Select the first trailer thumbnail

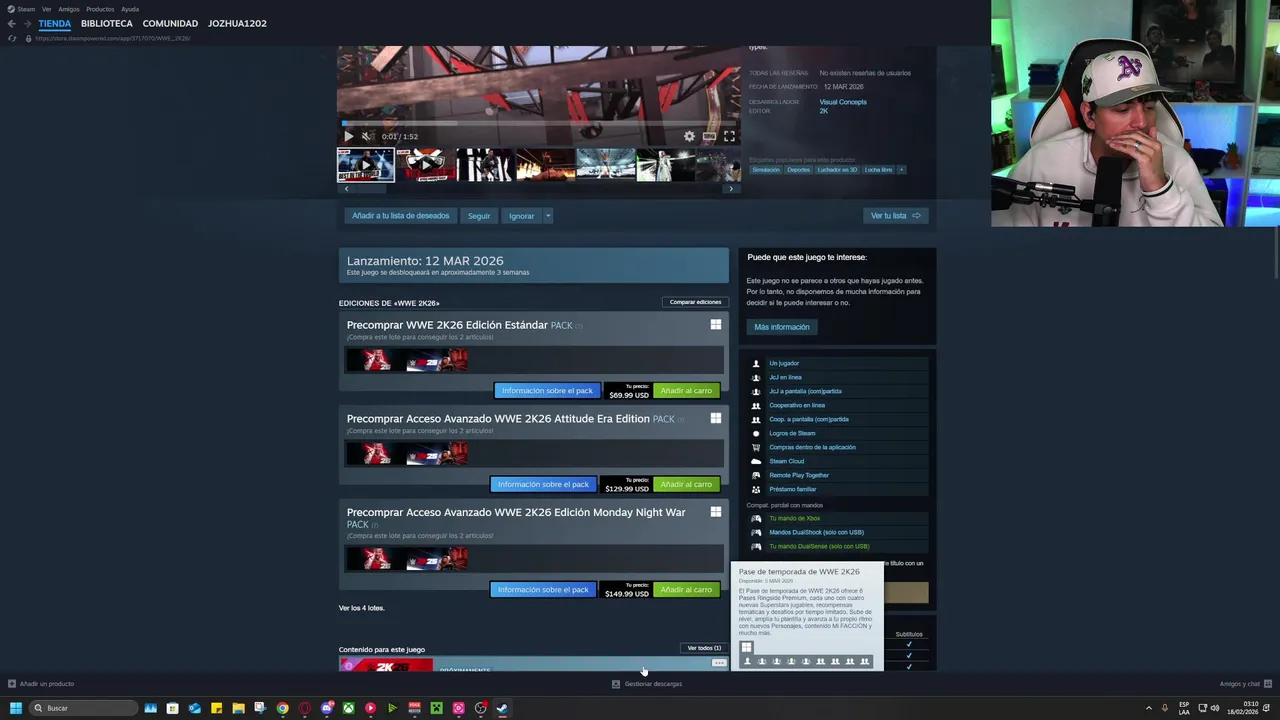[365, 165]
